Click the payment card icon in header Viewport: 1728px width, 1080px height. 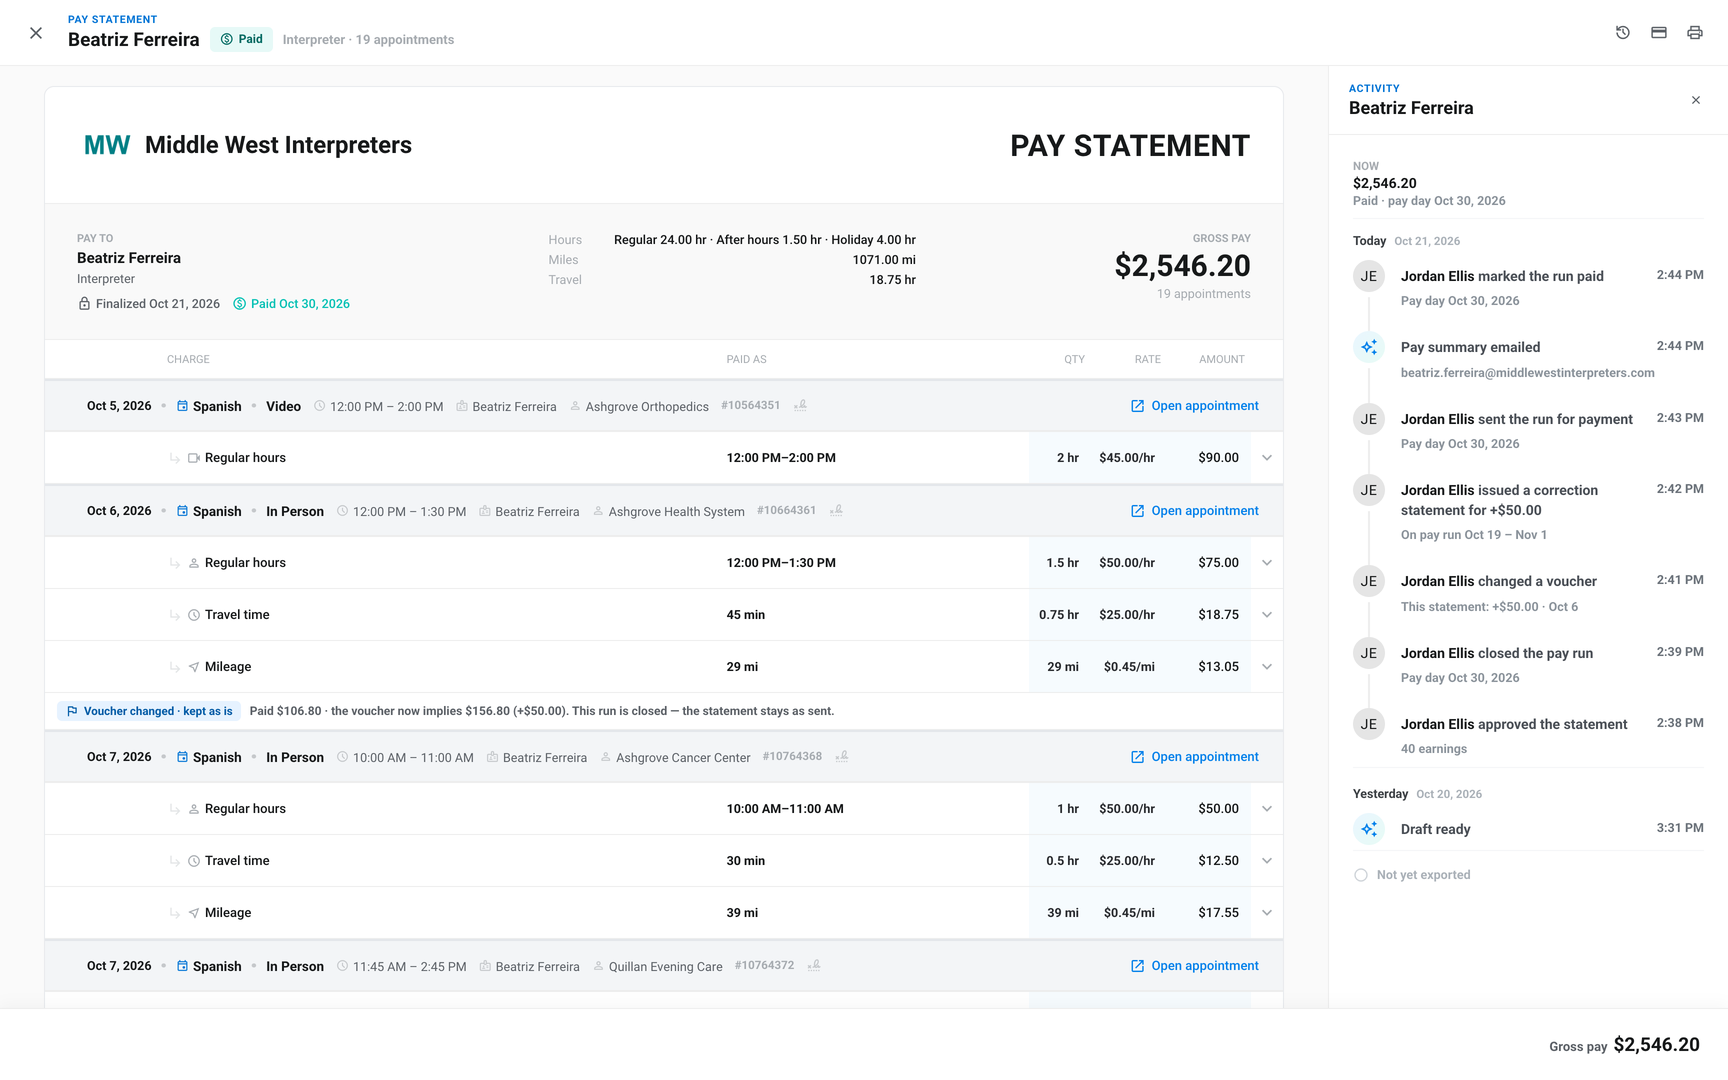(1659, 33)
